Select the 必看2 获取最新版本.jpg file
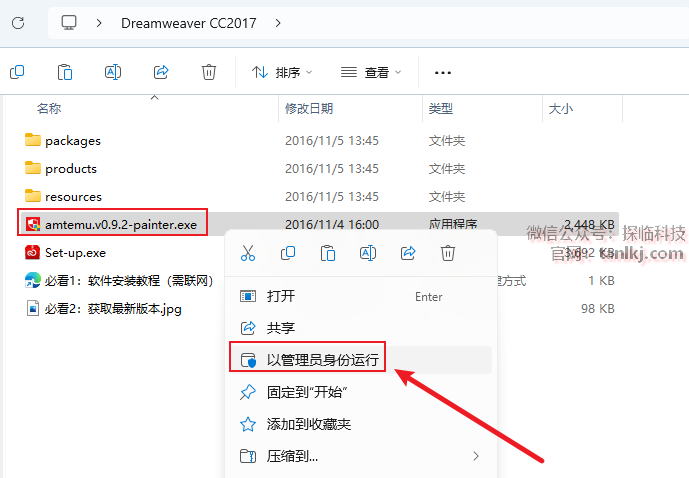 113,309
